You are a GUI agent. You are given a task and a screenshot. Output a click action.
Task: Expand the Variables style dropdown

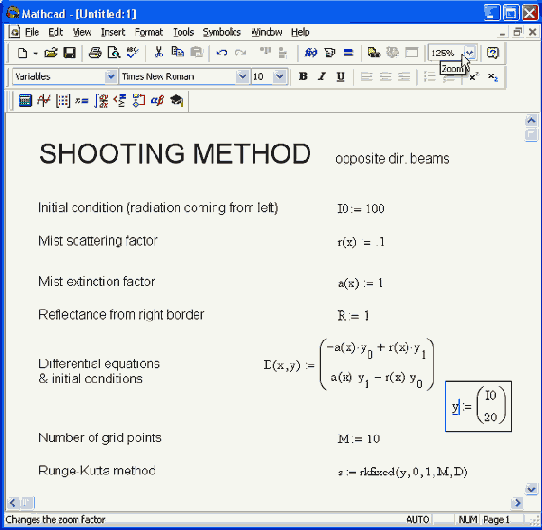point(111,76)
